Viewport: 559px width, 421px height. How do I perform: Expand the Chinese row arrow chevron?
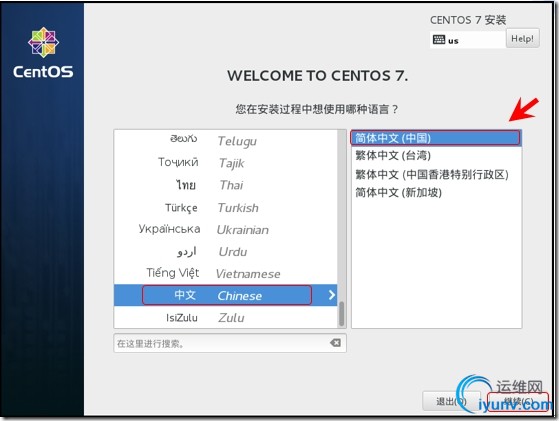coord(332,295)
